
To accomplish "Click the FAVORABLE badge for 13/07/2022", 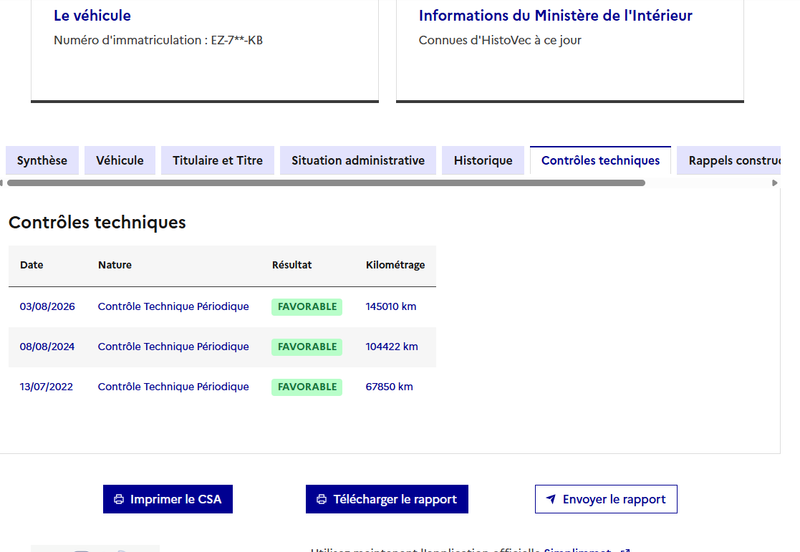I will [307, 387].
